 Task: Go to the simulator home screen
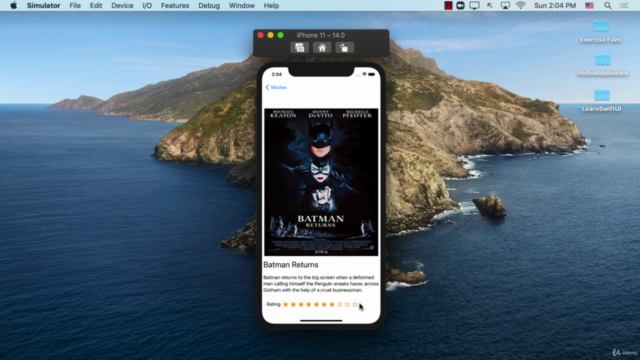[322, 48]
